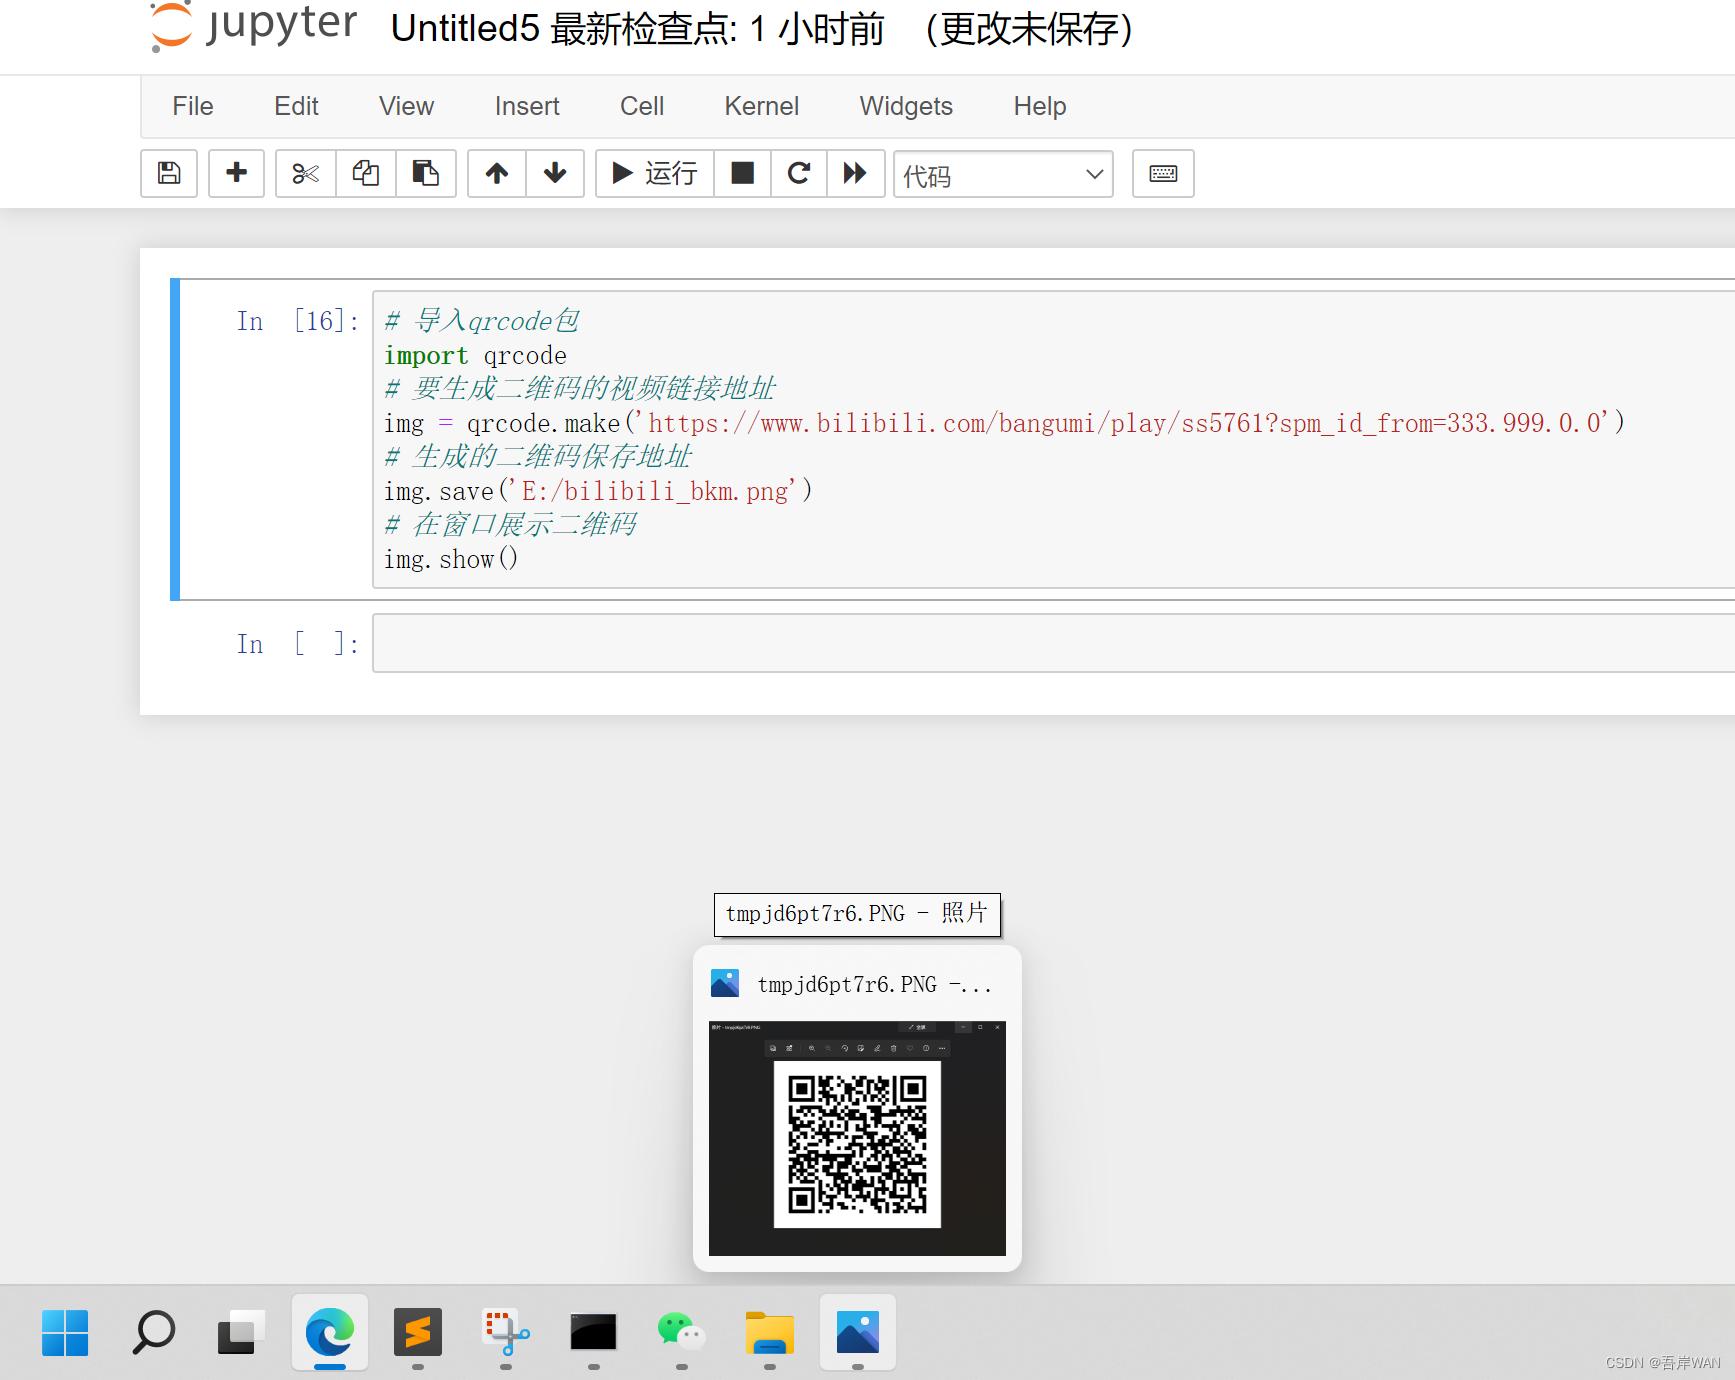1735x1380 pixels.
Task: Open the command palette keyboard icon
Action: (x=1162, y=173)
